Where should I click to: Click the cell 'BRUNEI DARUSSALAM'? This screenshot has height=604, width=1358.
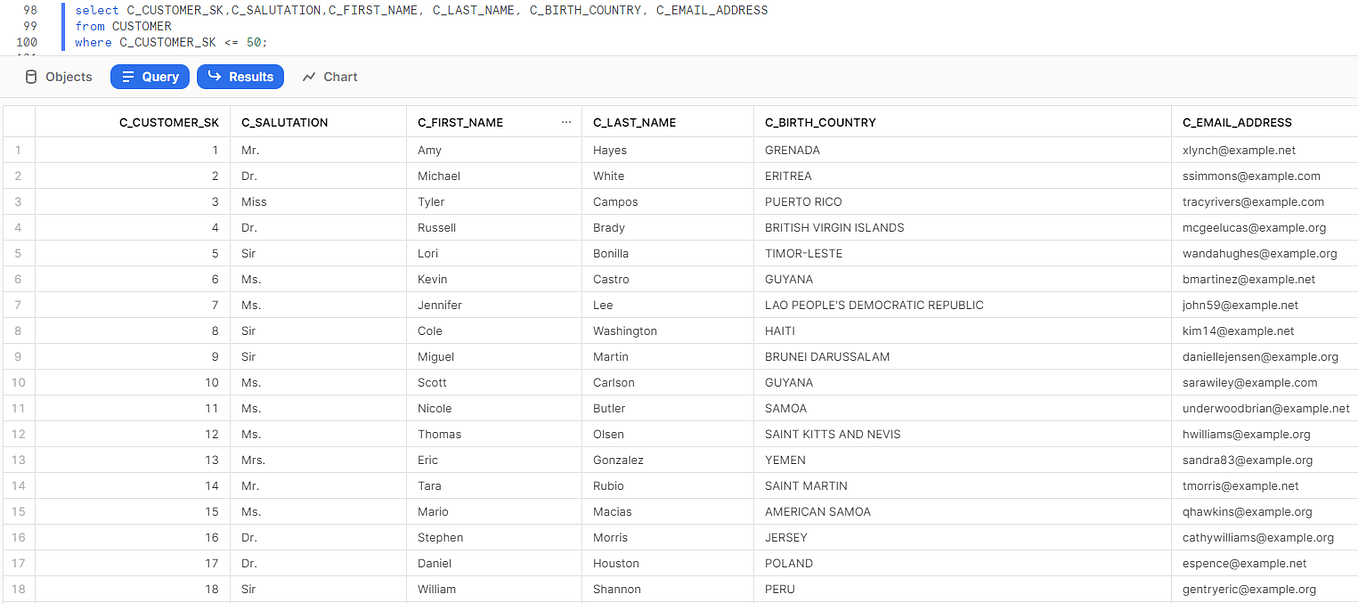(827, 357)
